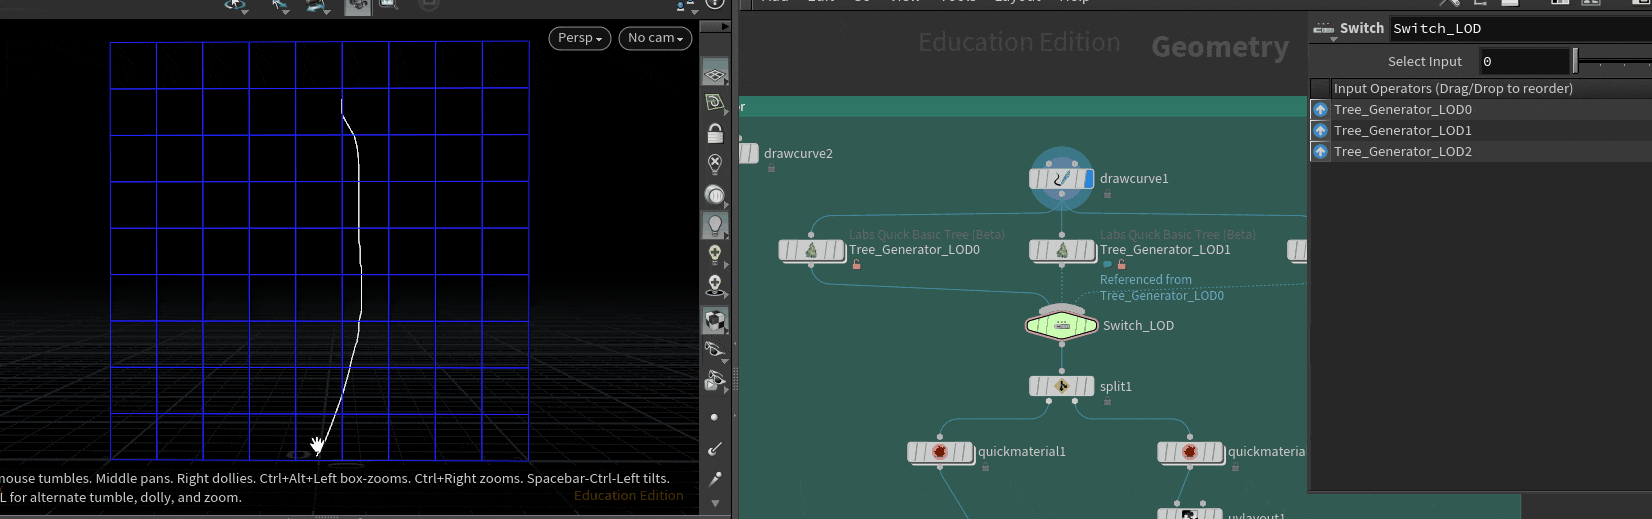1652x519 pixels.
Task: Toggle blue display flag on drawcurve1 node
Action: (1089, 179)
